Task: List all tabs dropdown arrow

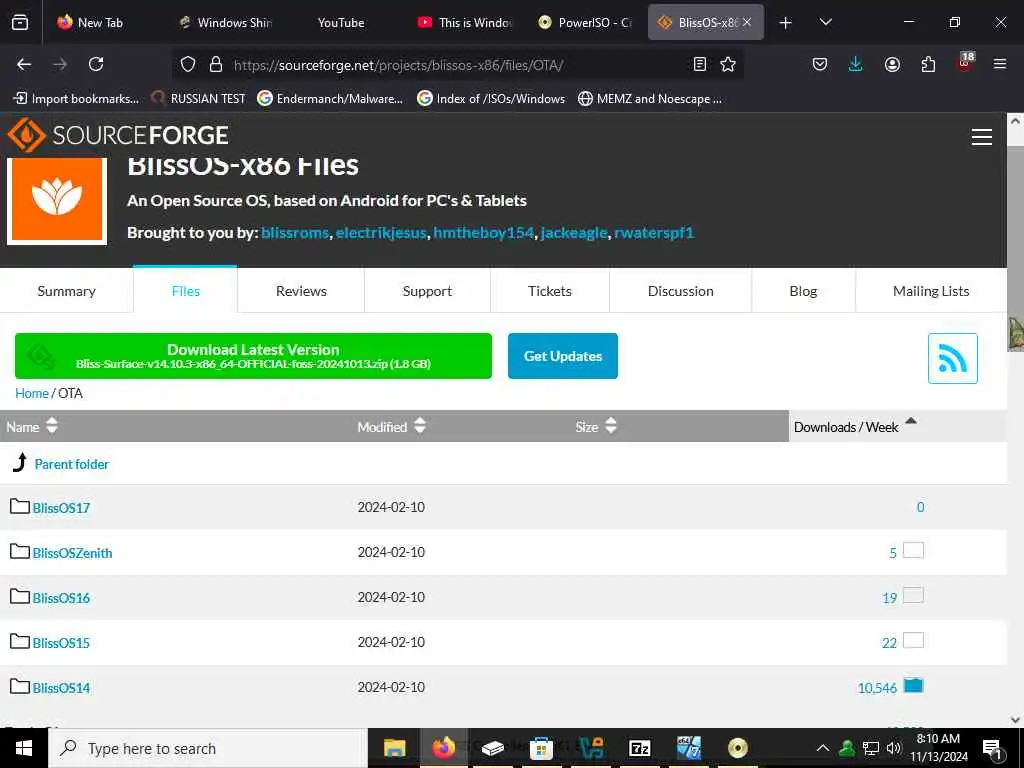Action: point(825,22)
